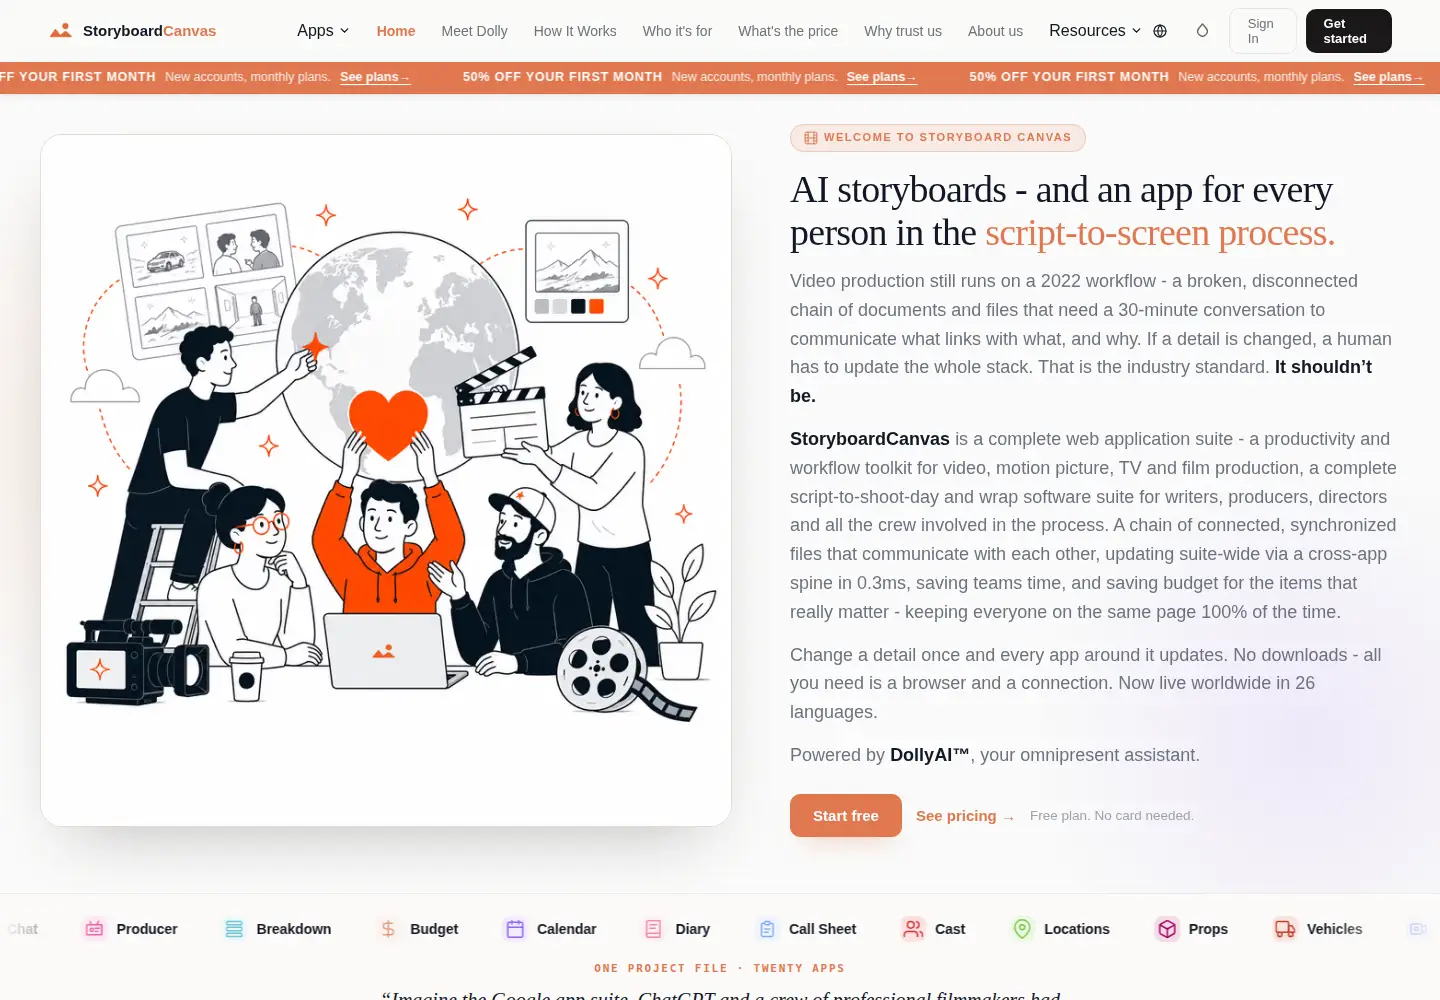1440x1000 pixels.
Task: Click the DollyAI™ bold text
Action: point(930,755)
